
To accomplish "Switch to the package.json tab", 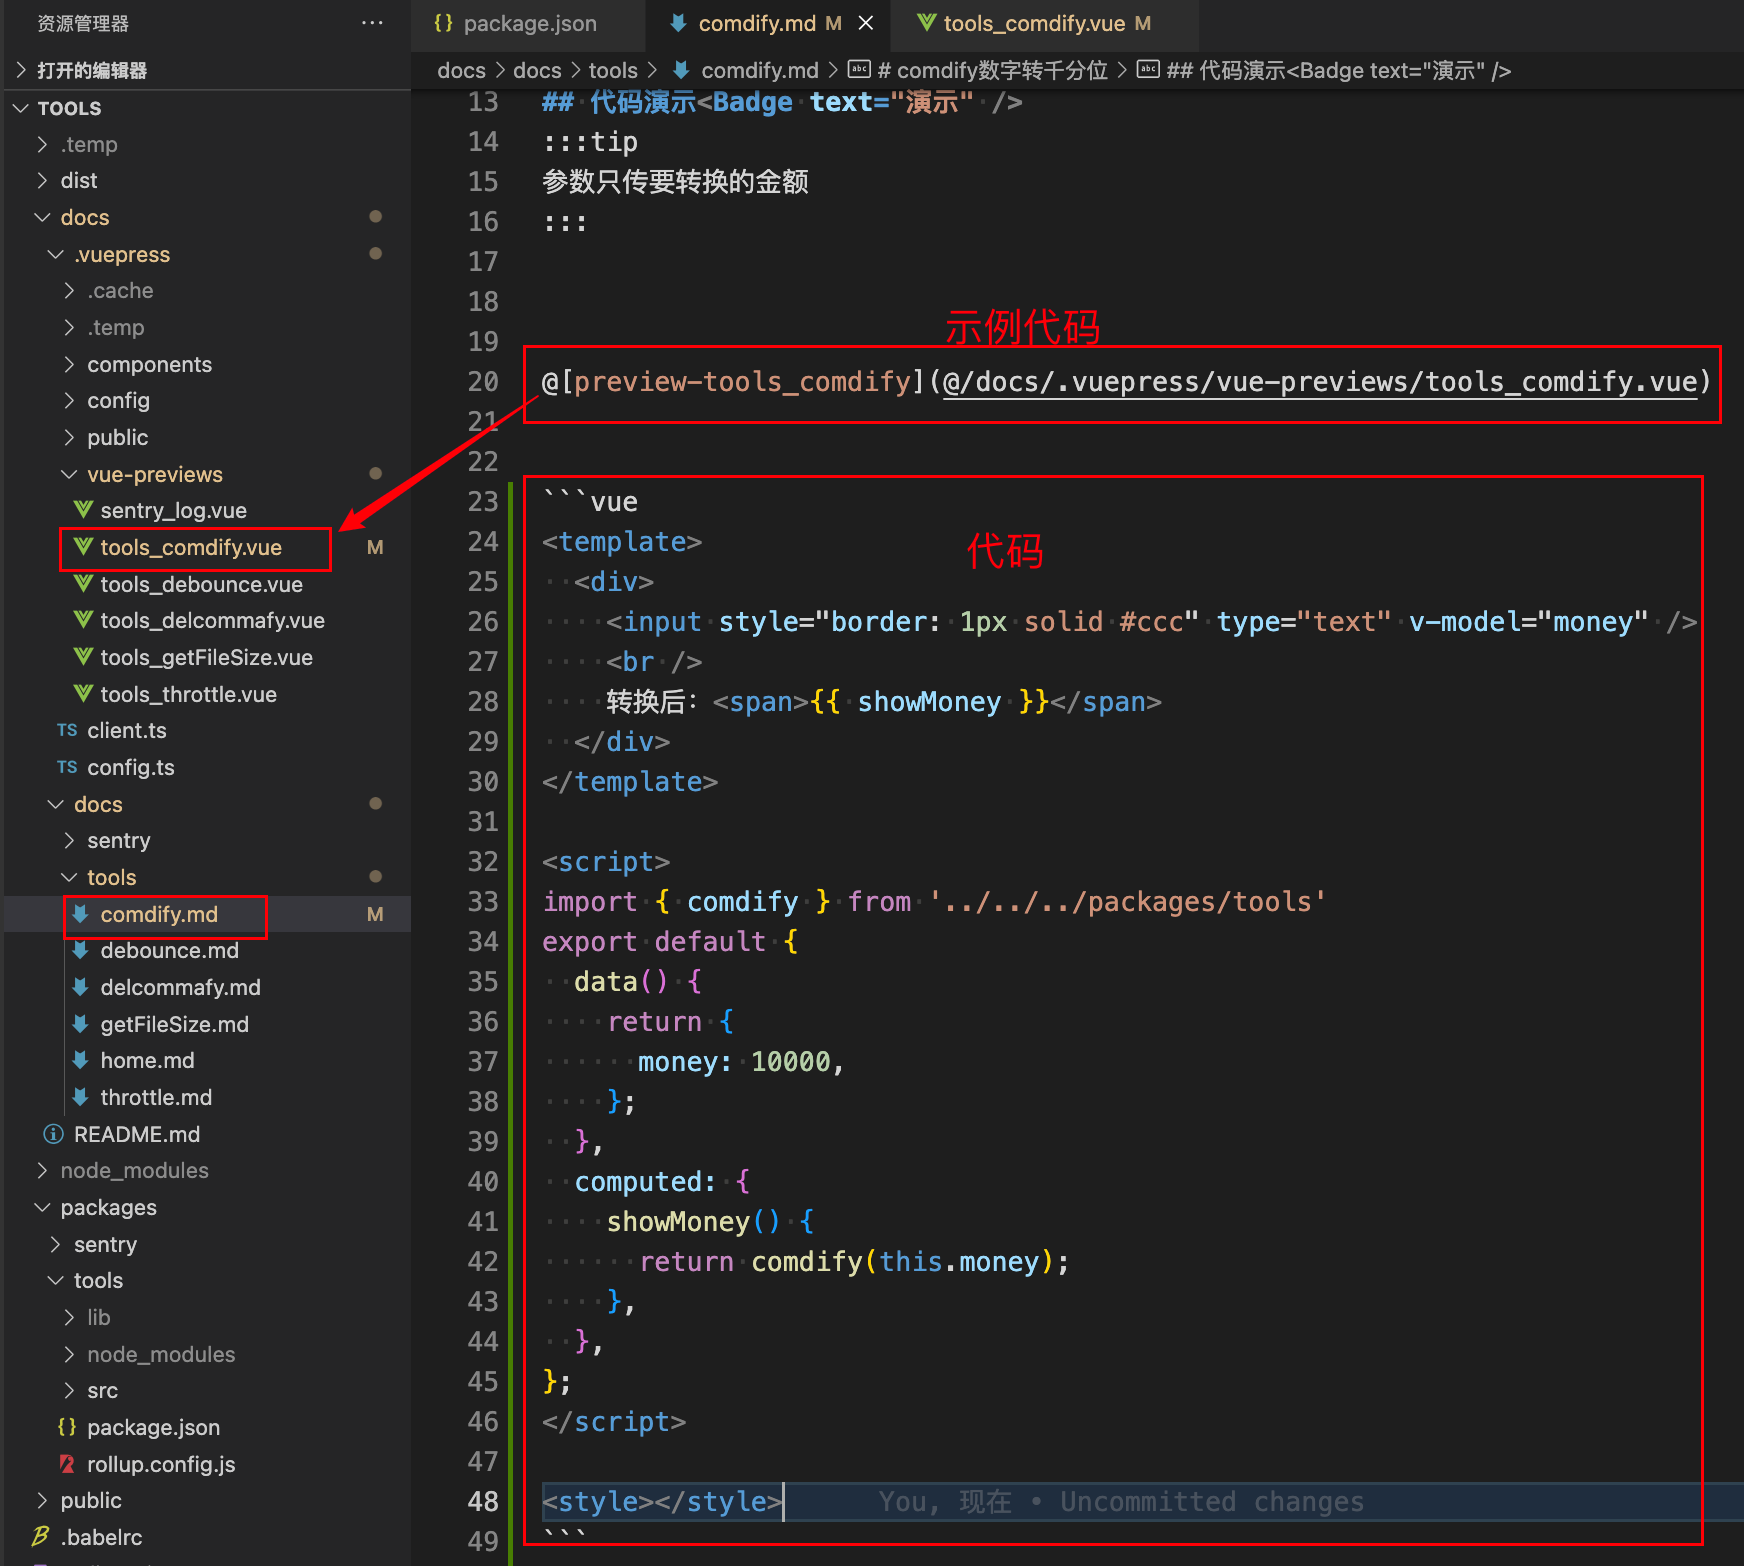I will [x=528, y=23].
